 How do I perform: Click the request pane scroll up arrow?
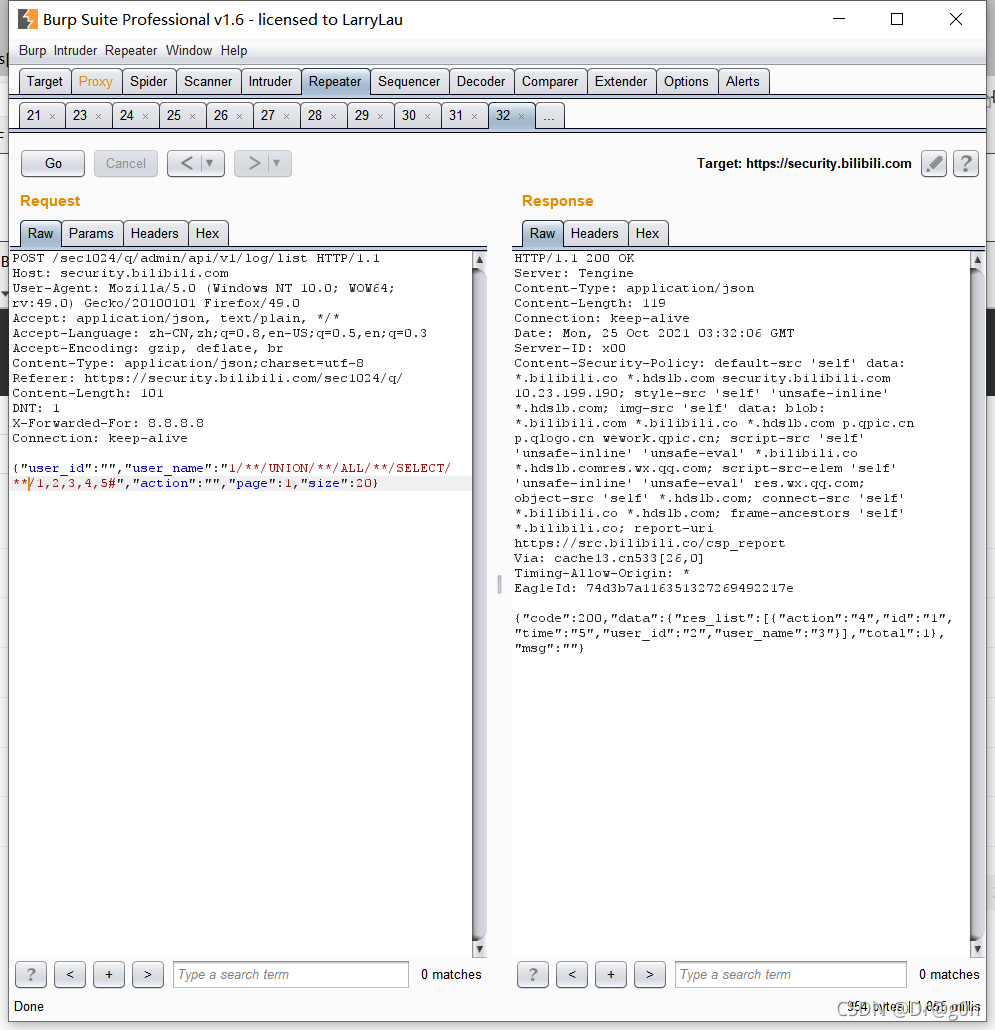click(479, 259)
